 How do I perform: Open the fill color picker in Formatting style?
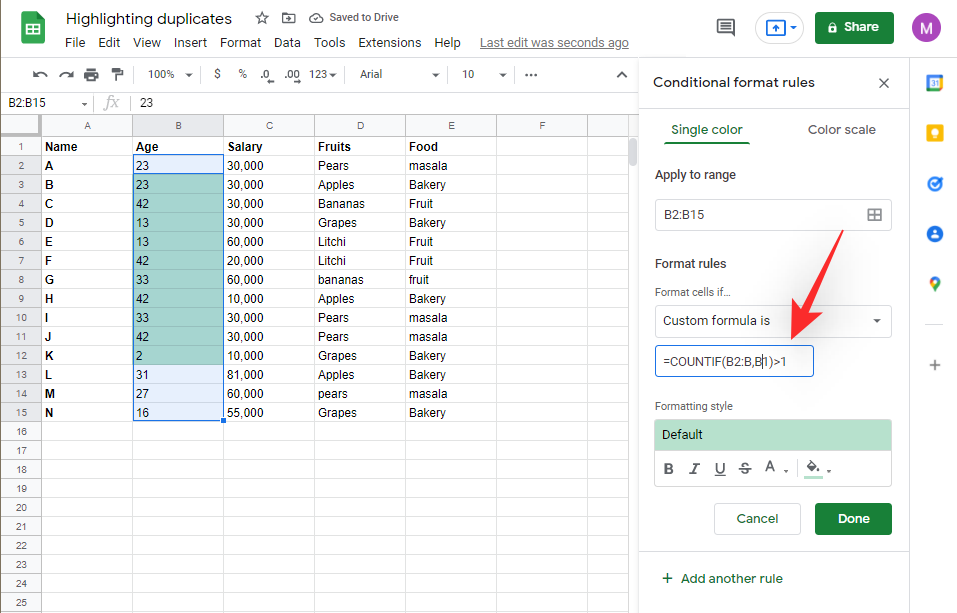(813, 468)
